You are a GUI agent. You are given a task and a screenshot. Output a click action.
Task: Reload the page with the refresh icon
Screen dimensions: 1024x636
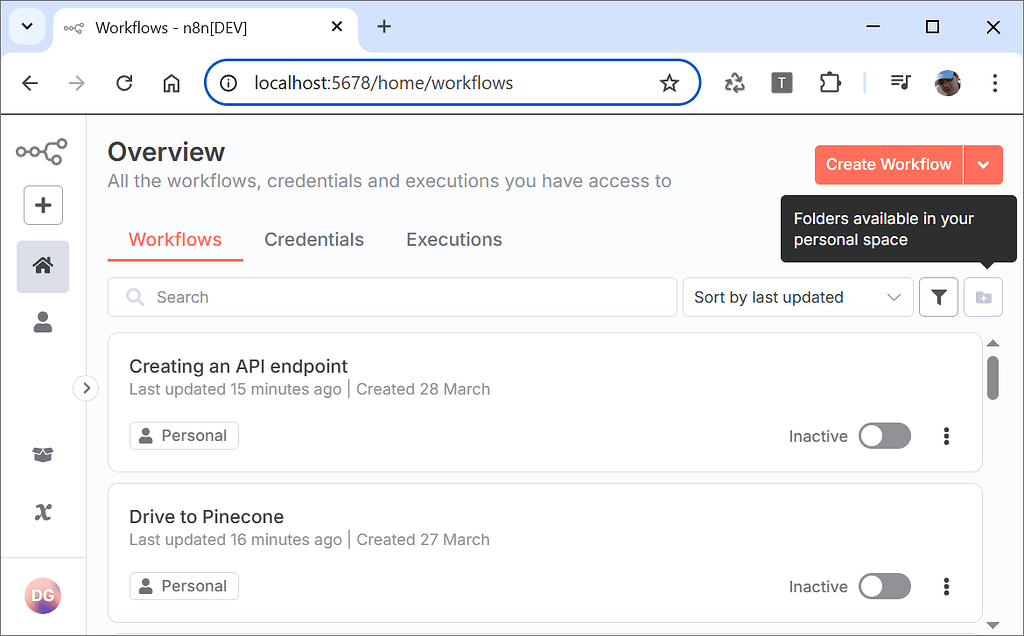[124, 83]
